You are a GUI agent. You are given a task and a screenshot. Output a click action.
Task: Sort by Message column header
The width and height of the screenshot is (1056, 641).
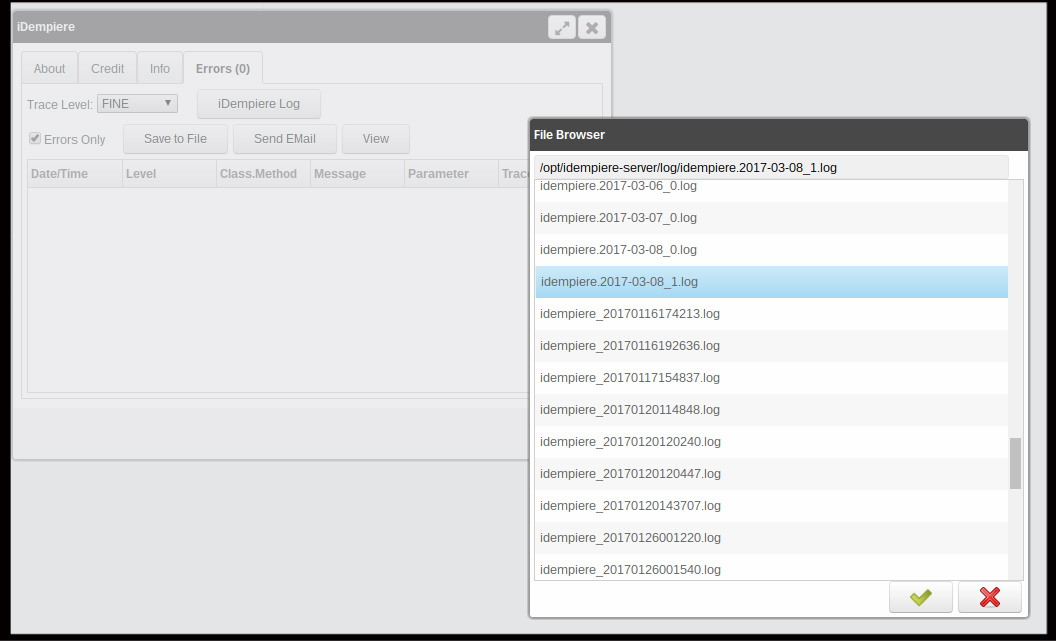tap(358, 174)
